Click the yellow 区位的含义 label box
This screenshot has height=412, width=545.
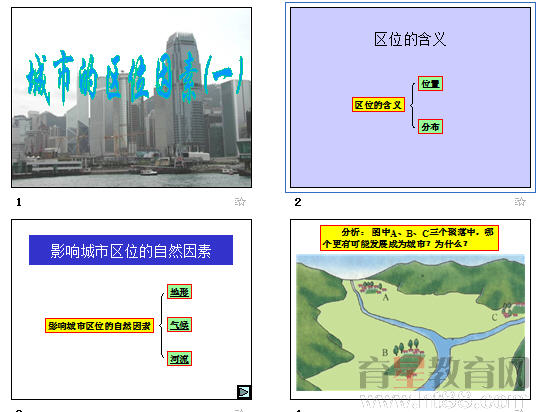[x=378, y=105]
